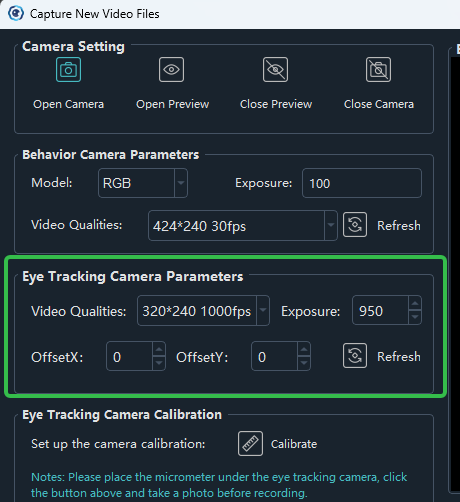The width and height of the screenshot is (460, 502).
Task: Click the Close Camera crossed-camera icon
Action: coord(378,69)
